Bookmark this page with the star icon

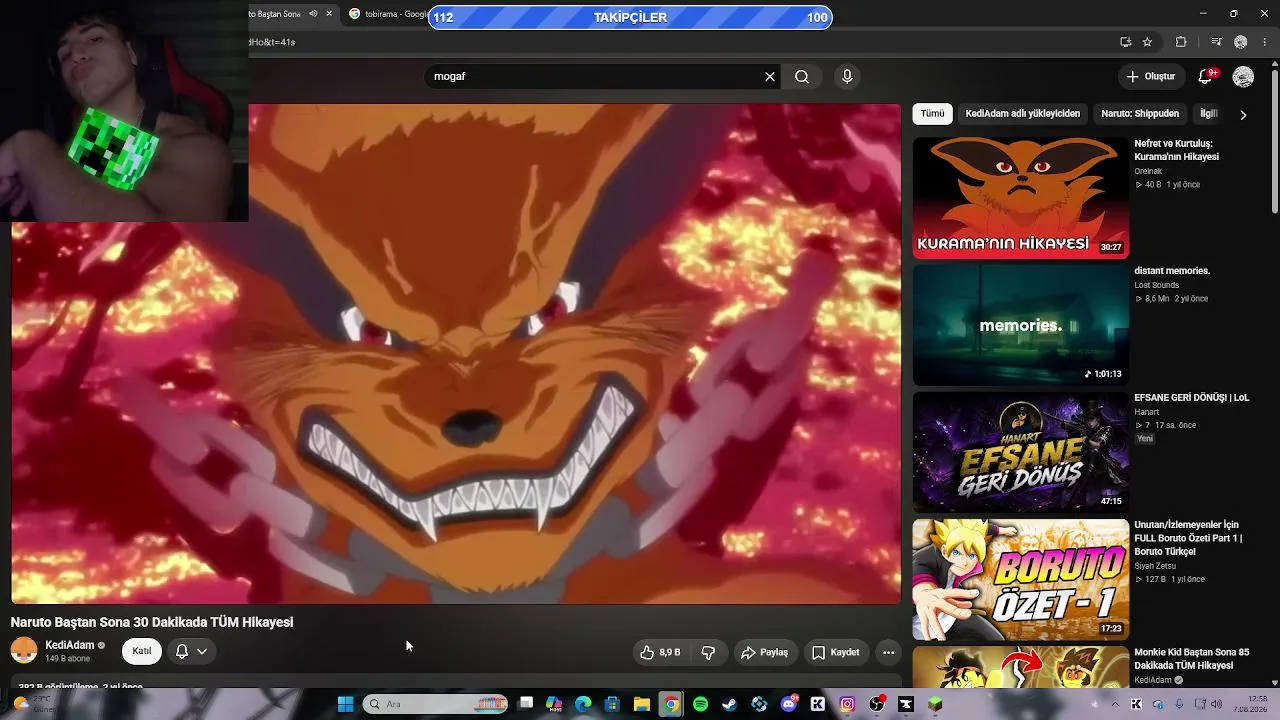1147,42
